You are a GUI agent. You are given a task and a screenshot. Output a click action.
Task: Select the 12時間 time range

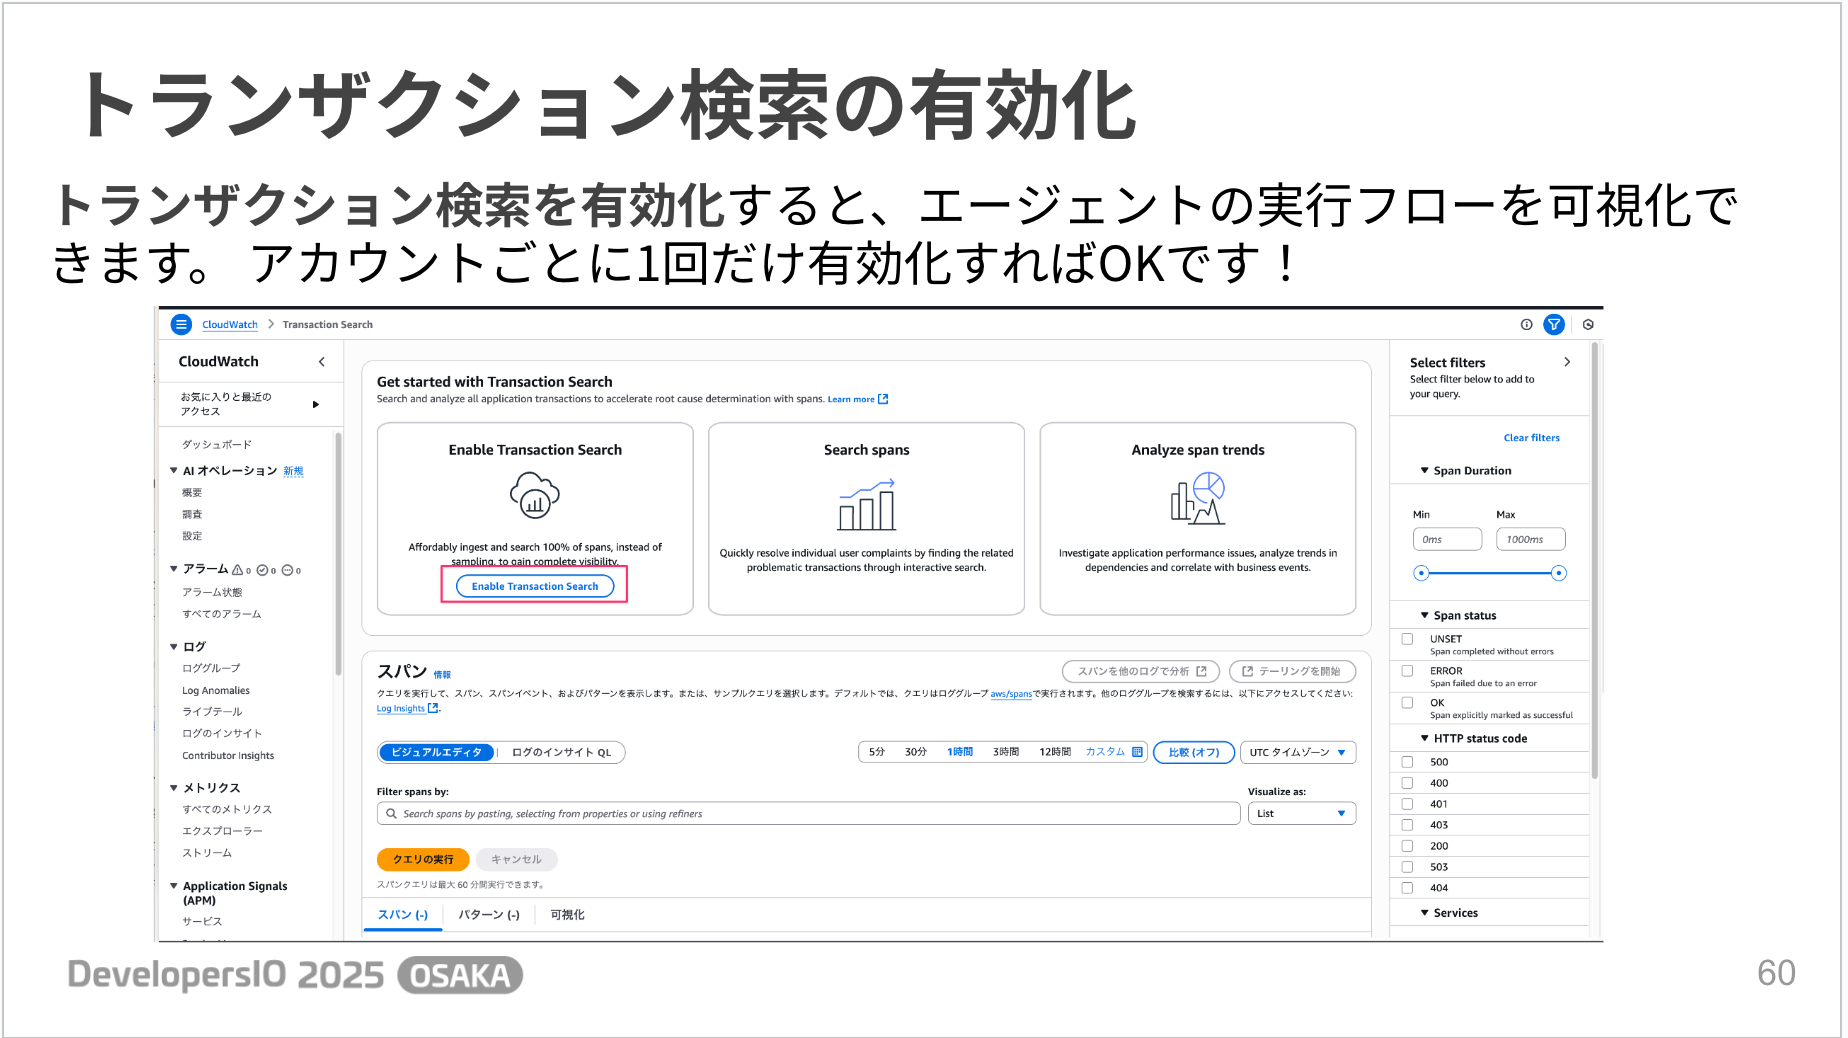click(x=1055, y=752)
